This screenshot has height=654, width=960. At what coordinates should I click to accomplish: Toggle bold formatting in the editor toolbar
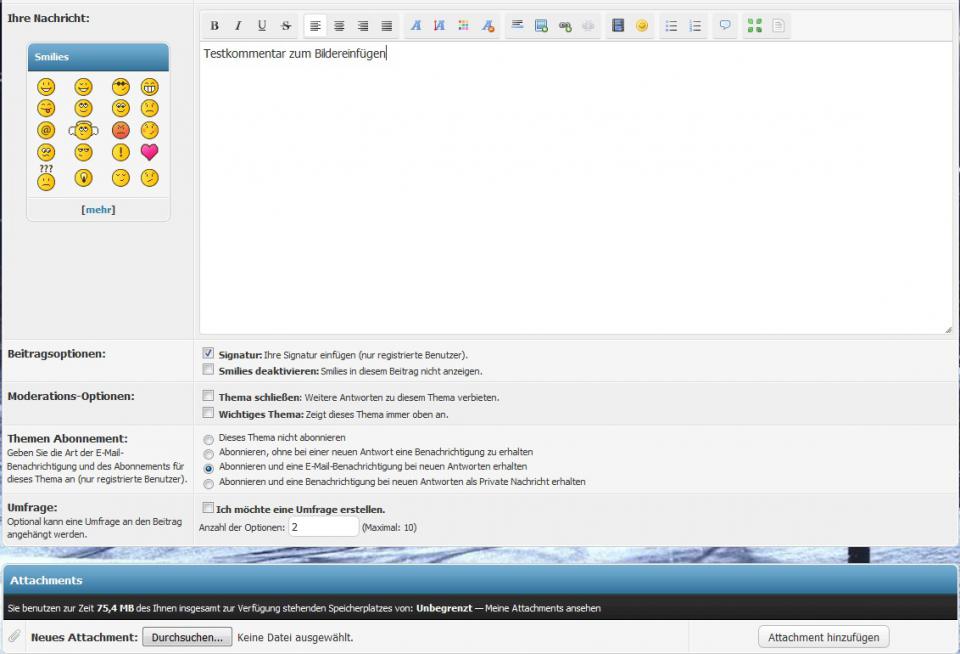[214, 26]
